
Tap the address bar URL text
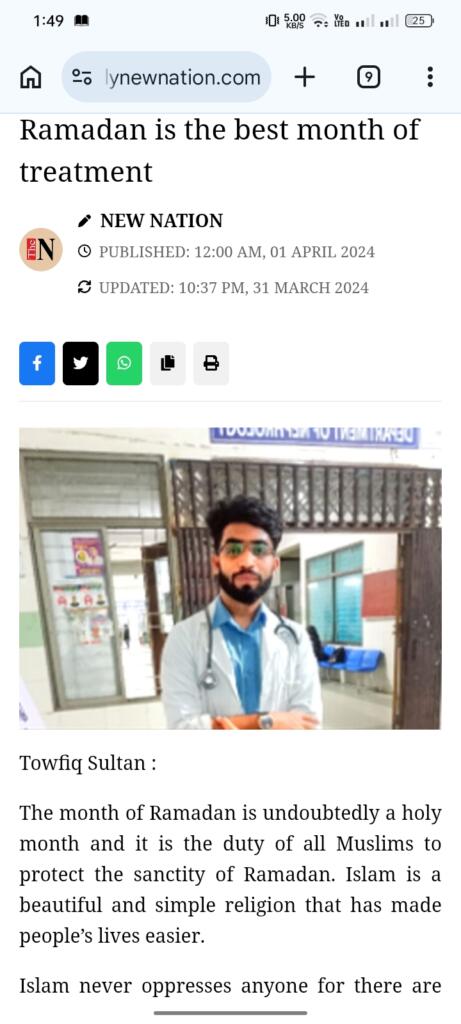182,78
